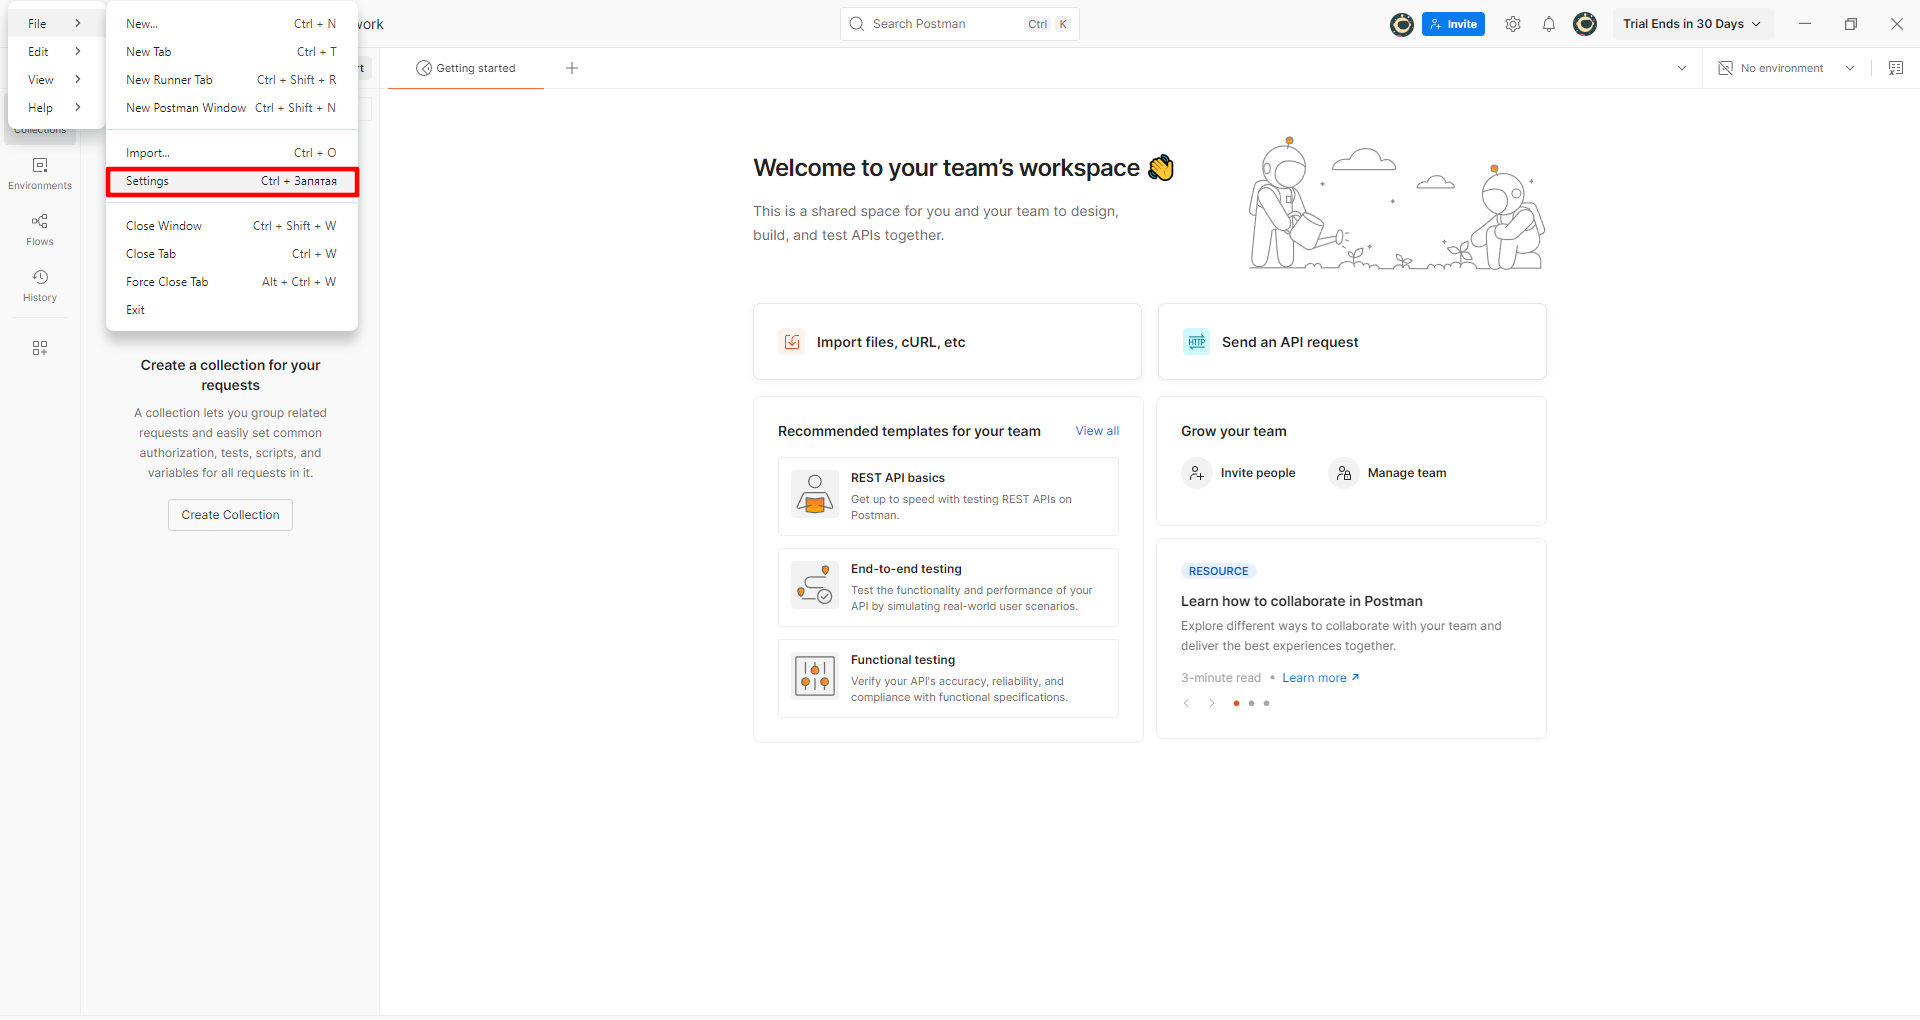Open the Environments sidebar panel

click(40, 173)
